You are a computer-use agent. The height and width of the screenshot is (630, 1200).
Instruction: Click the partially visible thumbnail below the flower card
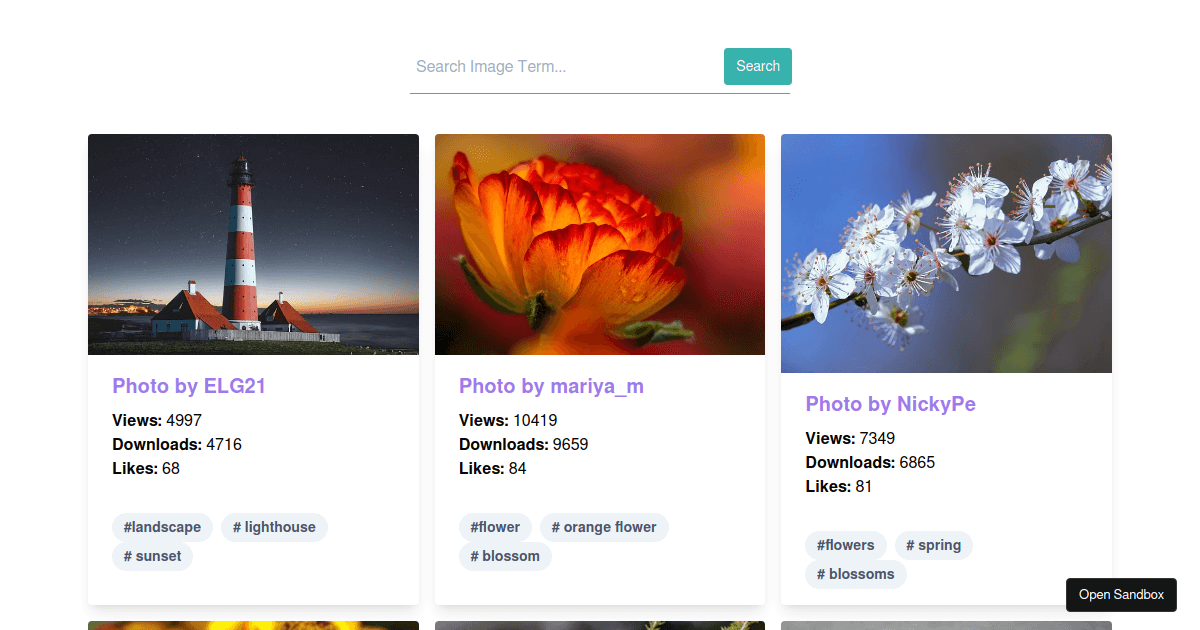(x=599, y=626)
